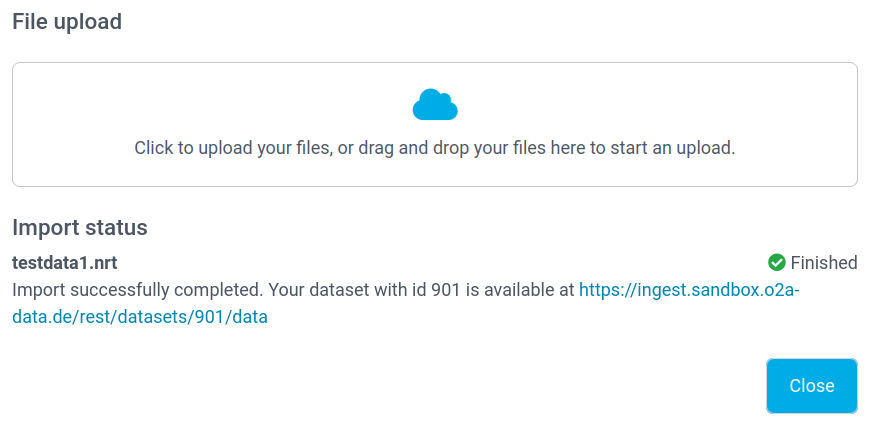Image resolution: width=872 pixels, height=438 pixels.
Task: Click the blue cloud upload icon
Action: pos(435,104)
